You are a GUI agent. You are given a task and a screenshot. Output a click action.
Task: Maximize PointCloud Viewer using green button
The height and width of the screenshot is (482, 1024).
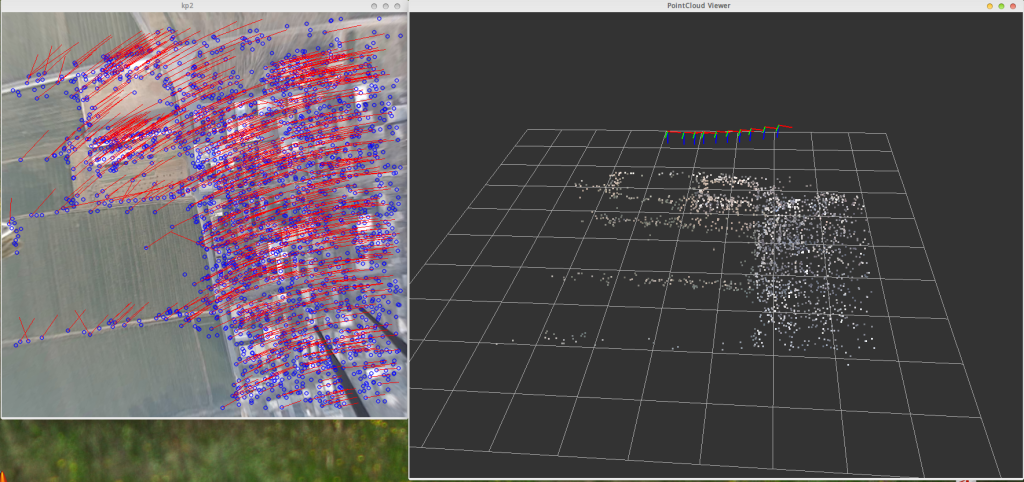point(1002,6)
